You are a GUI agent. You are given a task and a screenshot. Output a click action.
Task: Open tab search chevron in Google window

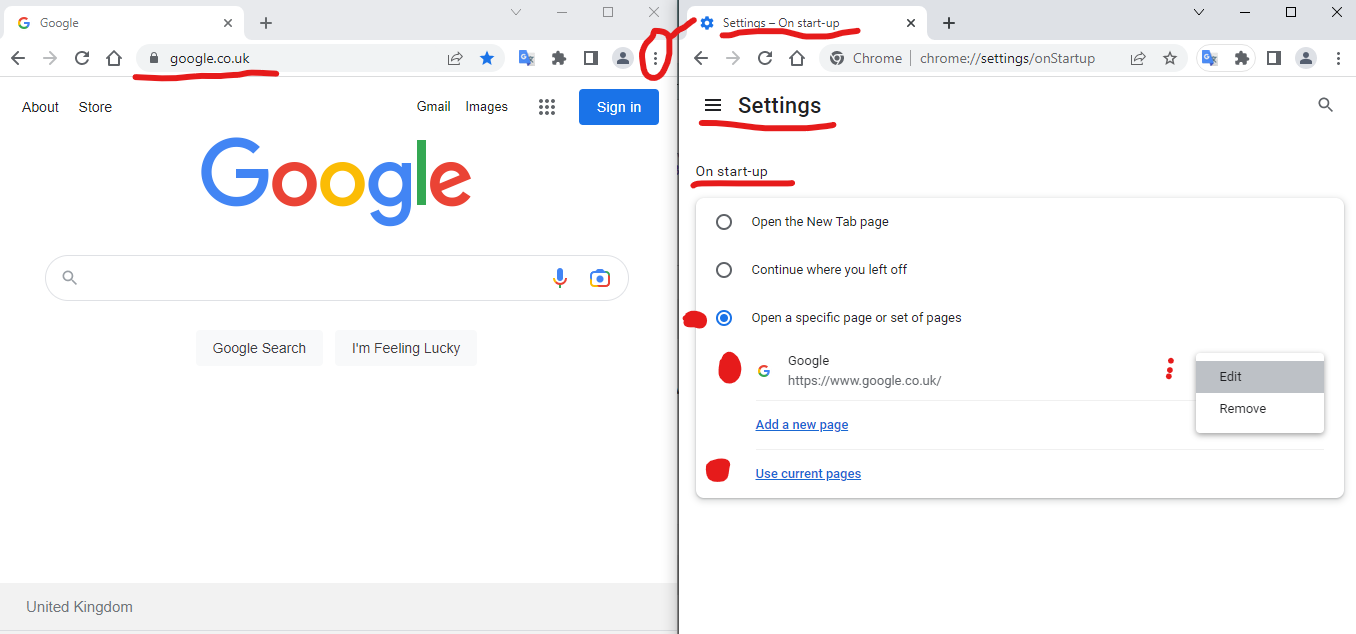pos(516,12)
